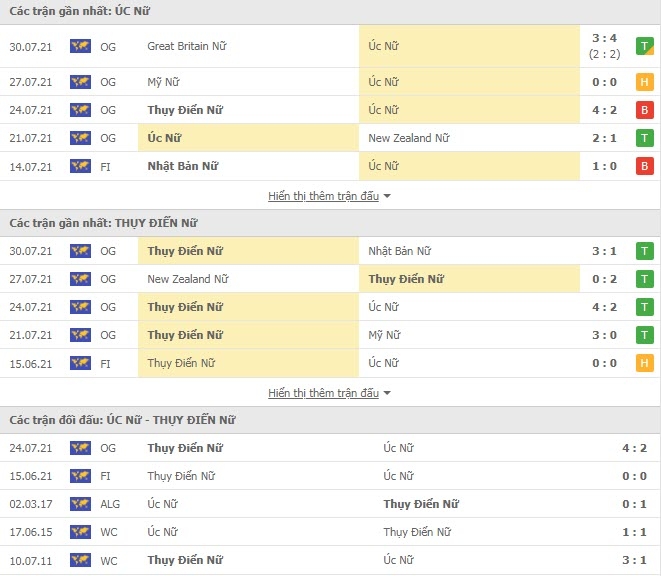661x576 pixels.
Task: Click the orange H badge on the 15.06.21 friendly row
Action: click(645, 363)
